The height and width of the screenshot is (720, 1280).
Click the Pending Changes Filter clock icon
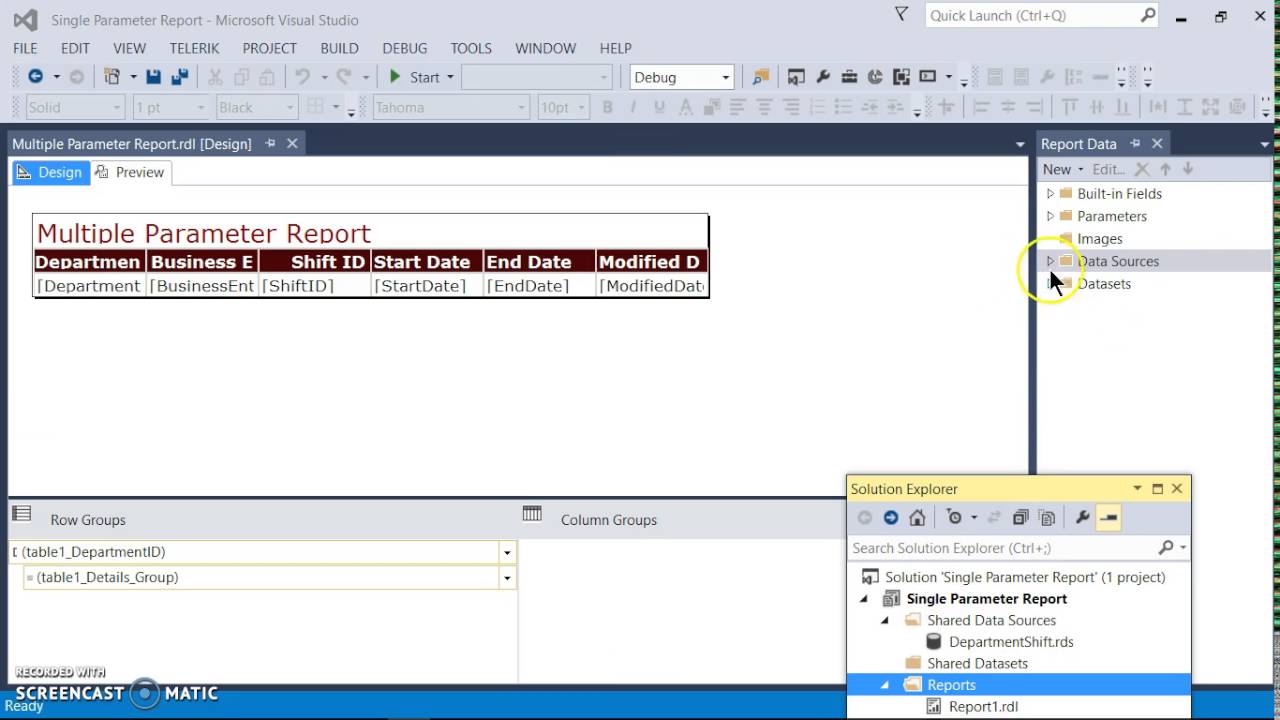(954, 518)
